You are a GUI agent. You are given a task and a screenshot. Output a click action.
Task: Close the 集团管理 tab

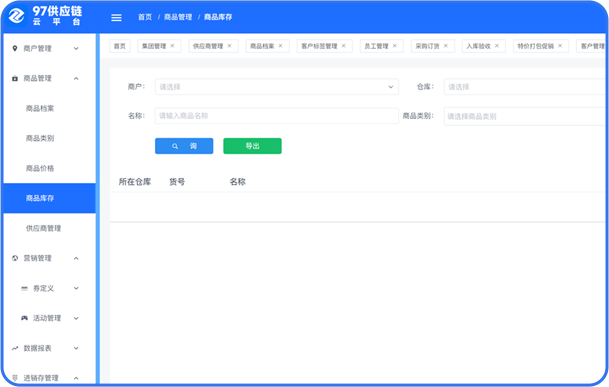[x=172, y=46]
